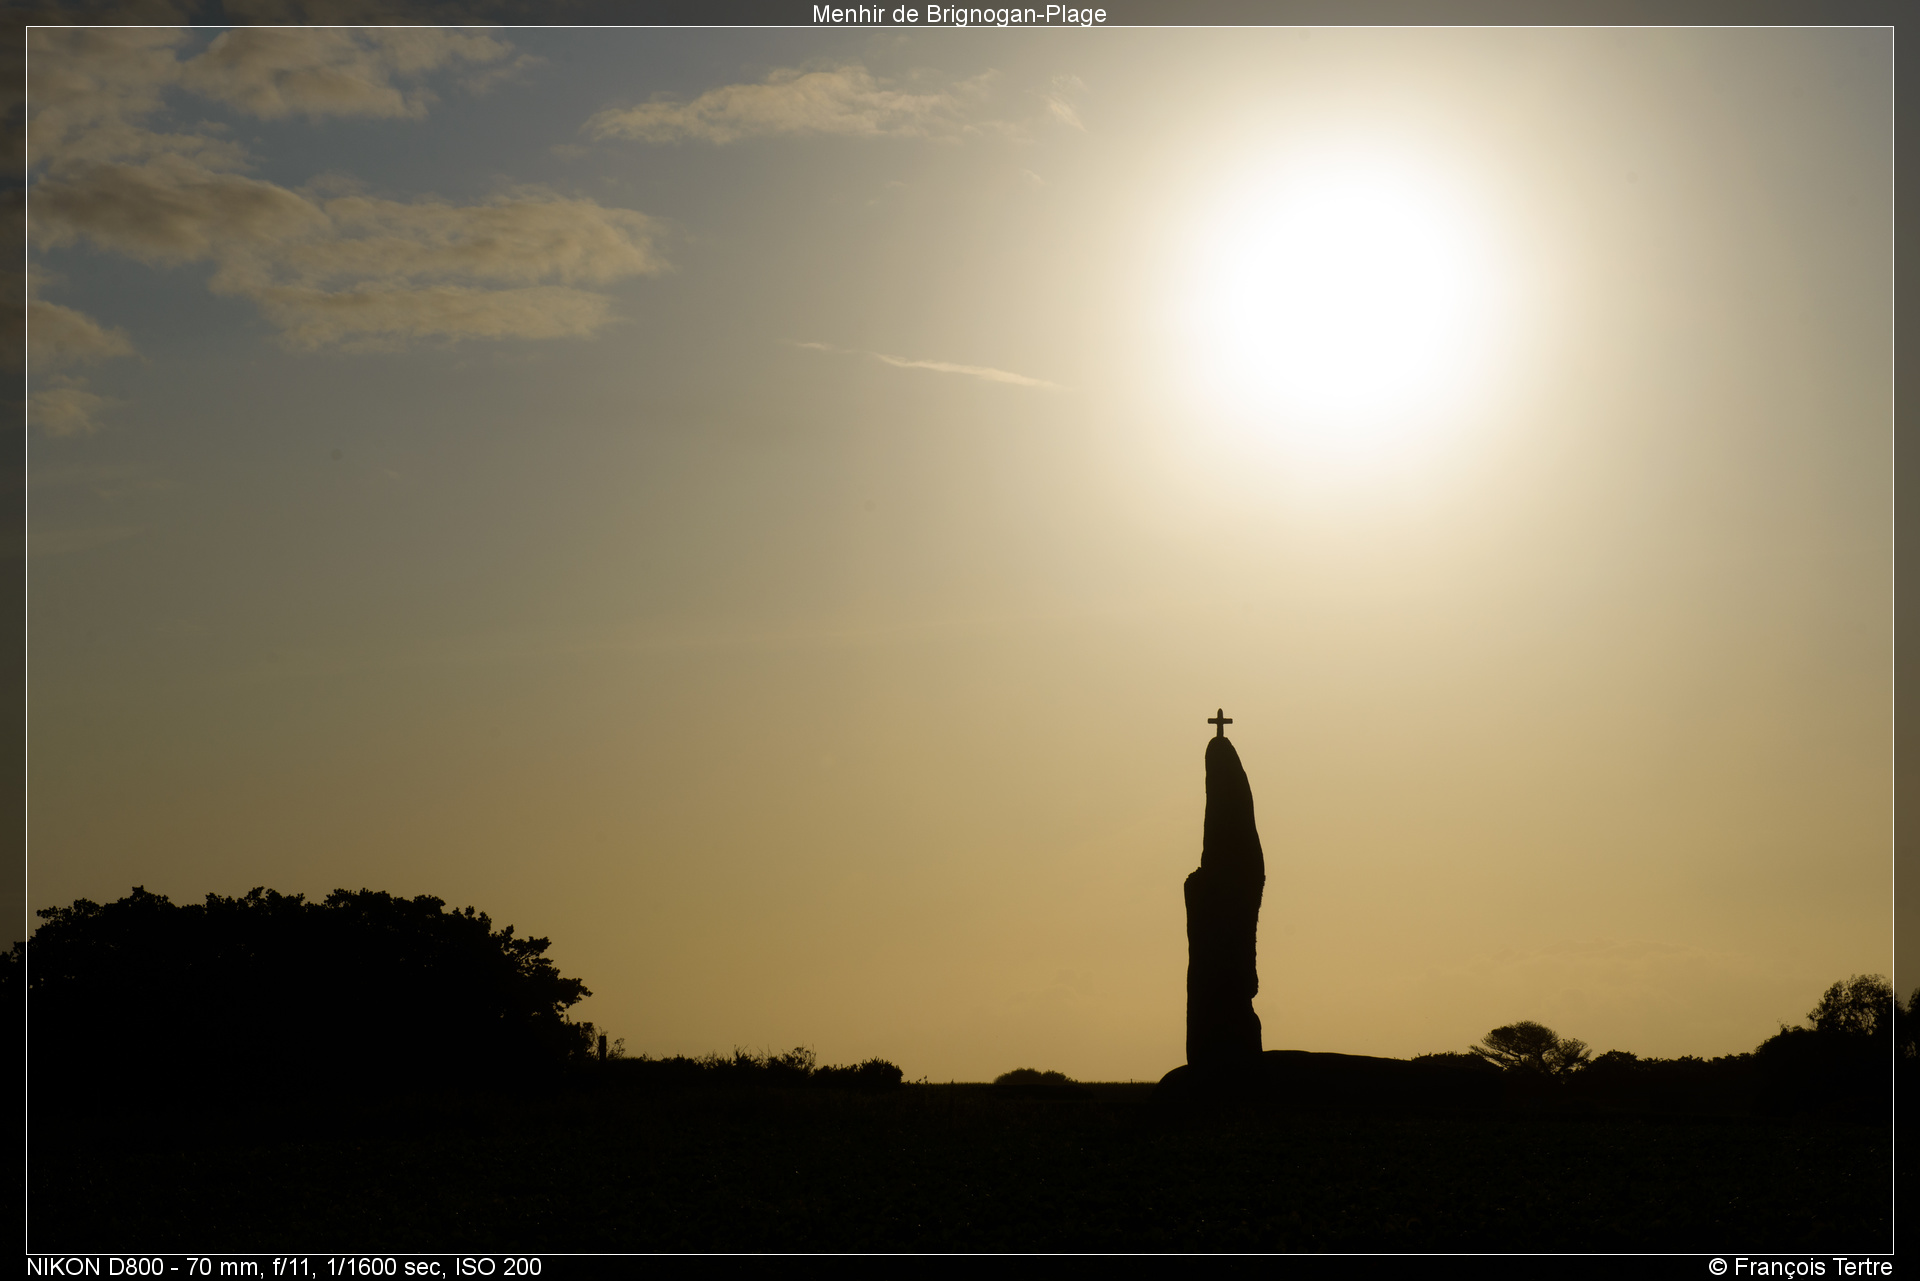Image resolution: width=1920 pixels, height=1281 pixels.
Task: Click the EXIF caption 'NIKON D800 - 70 mm, f/11, 1/1600 sec, ISO 200'
Action: point(284,1267)
